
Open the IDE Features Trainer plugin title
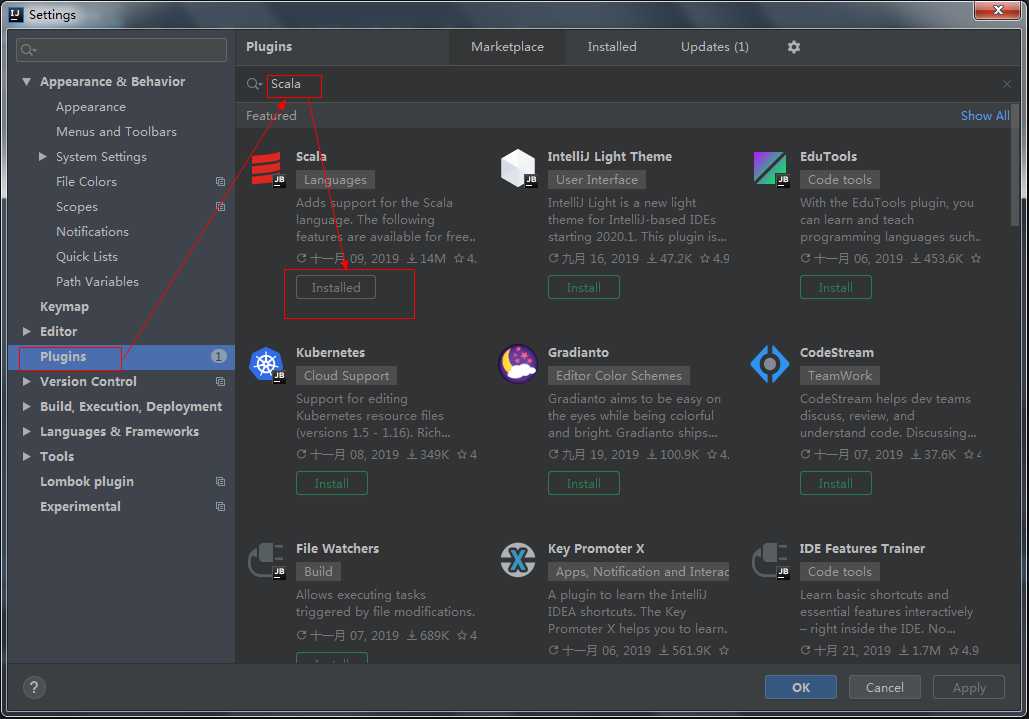(x=862, y=548)
